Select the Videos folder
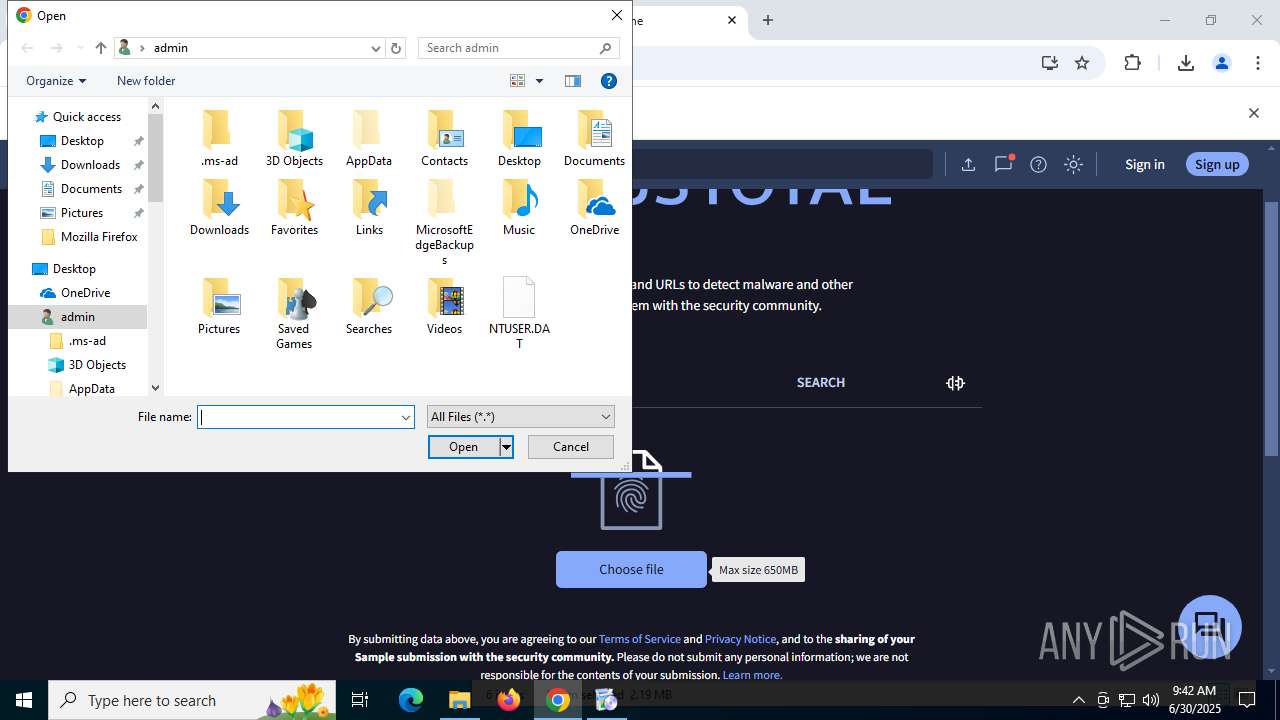 coord(444,307)
